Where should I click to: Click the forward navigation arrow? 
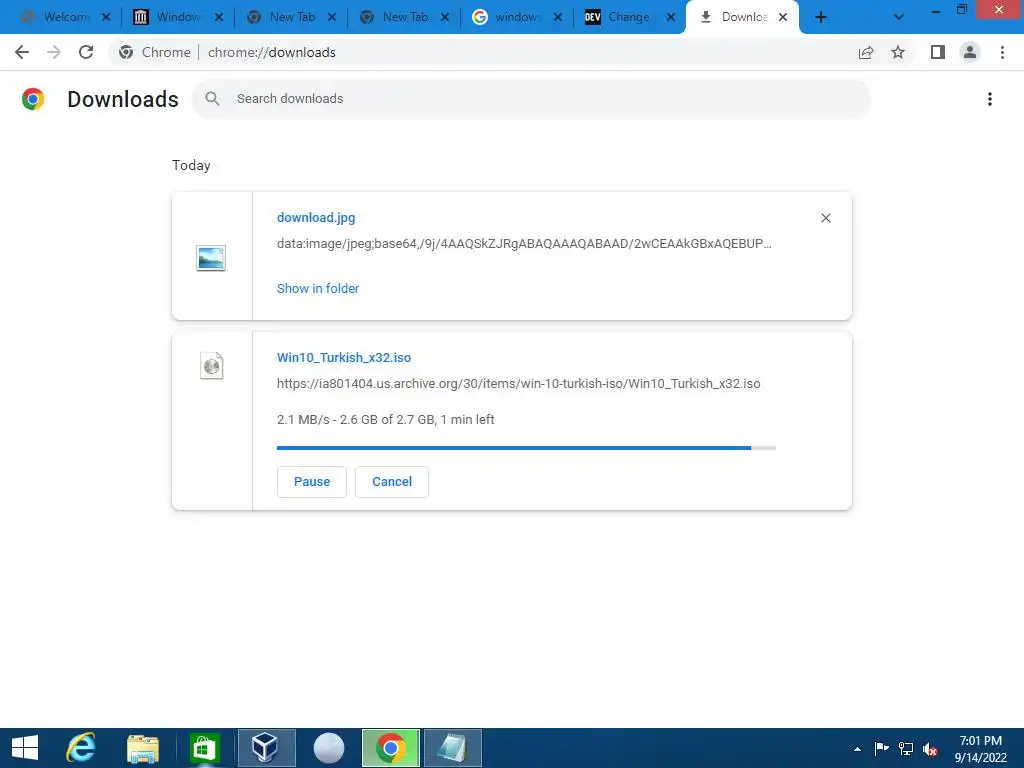point(54,52)
